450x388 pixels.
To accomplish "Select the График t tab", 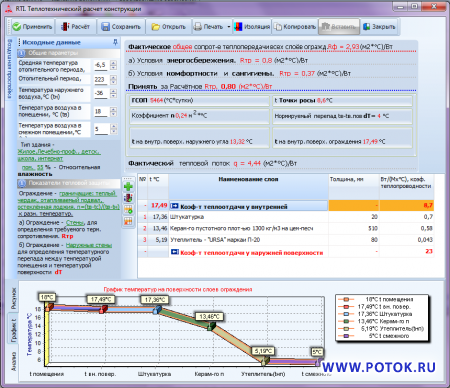I will click(x=13, y=330).
